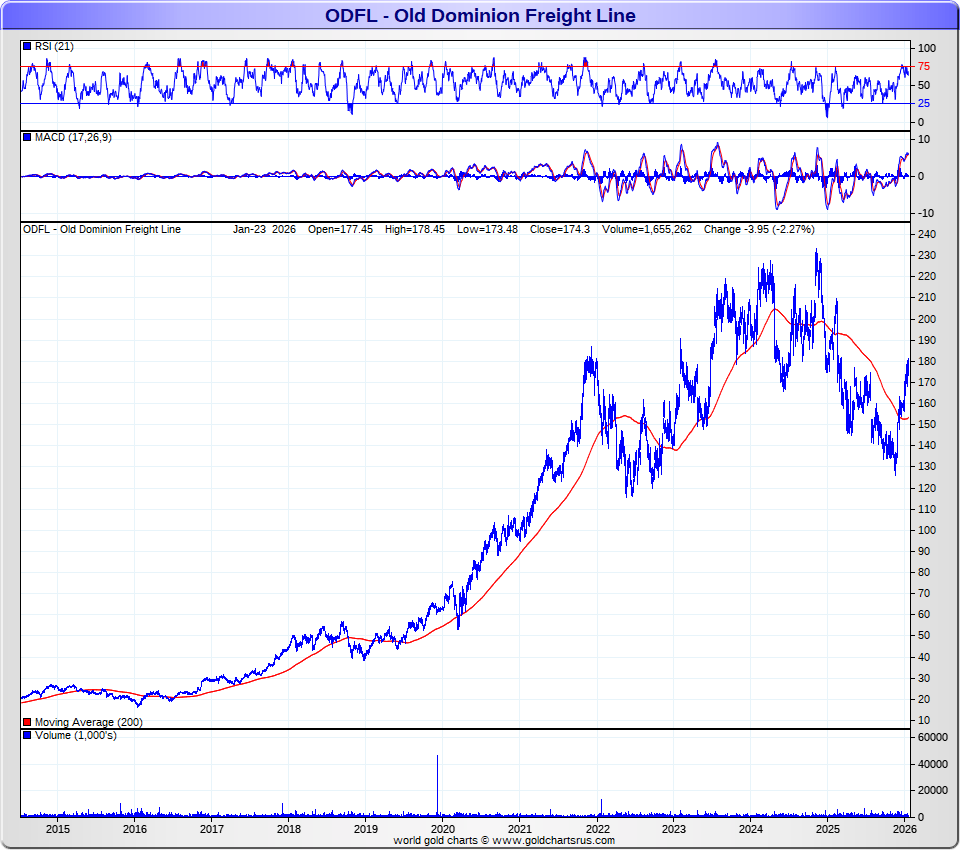
Task: Click the 2025 x-axis year label
Action: tap(828, 829)
